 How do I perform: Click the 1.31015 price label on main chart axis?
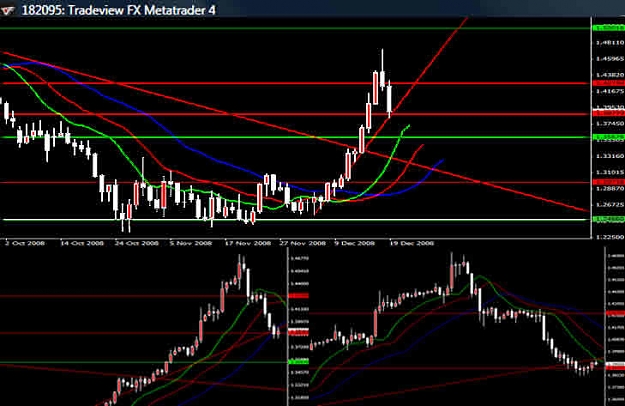pos(610,172)
